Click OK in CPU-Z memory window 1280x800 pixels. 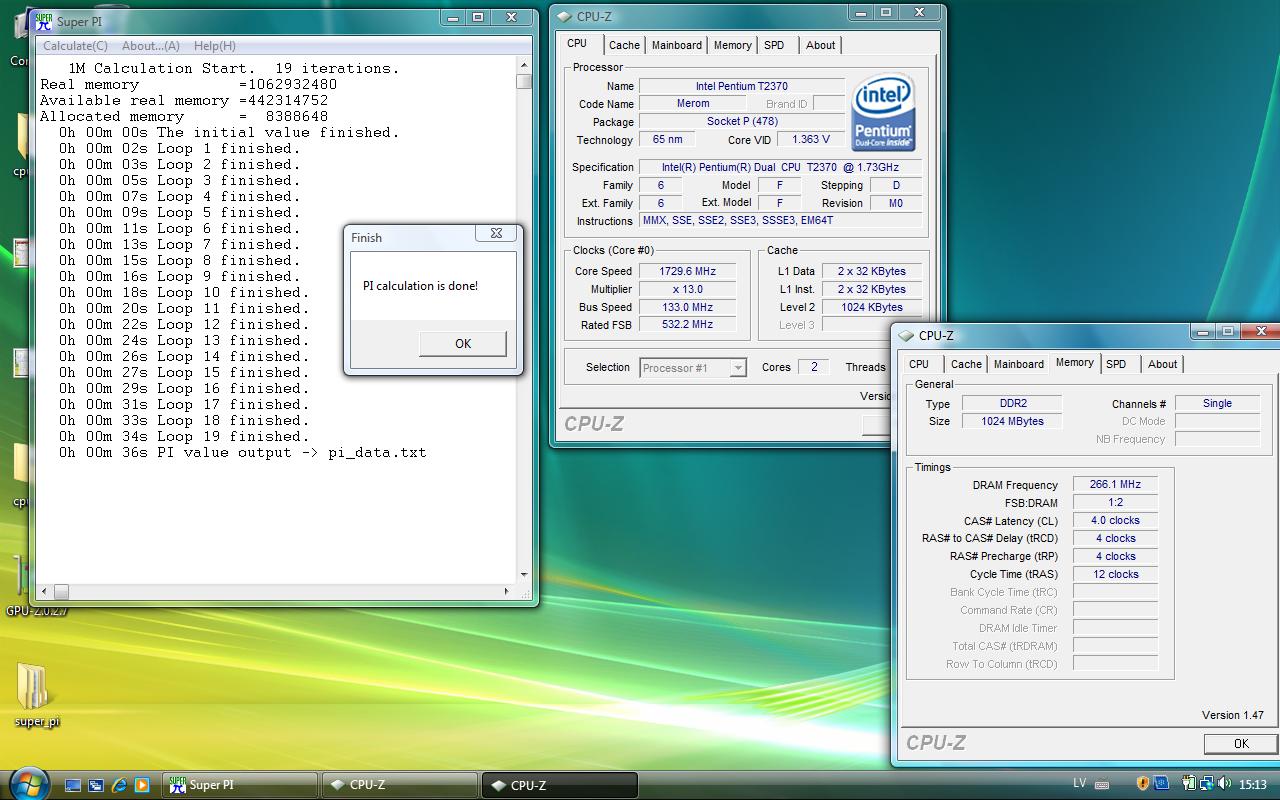tap(1241, 743)
